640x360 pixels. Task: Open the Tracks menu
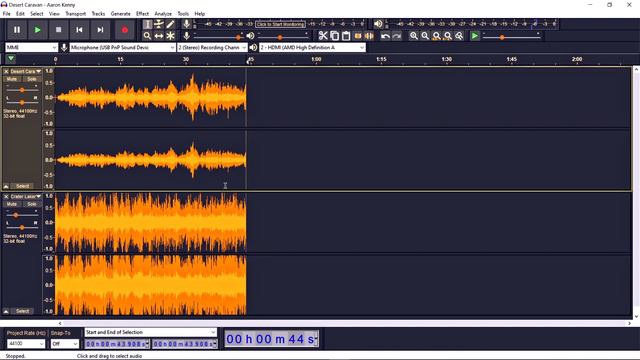coord(98,13)
